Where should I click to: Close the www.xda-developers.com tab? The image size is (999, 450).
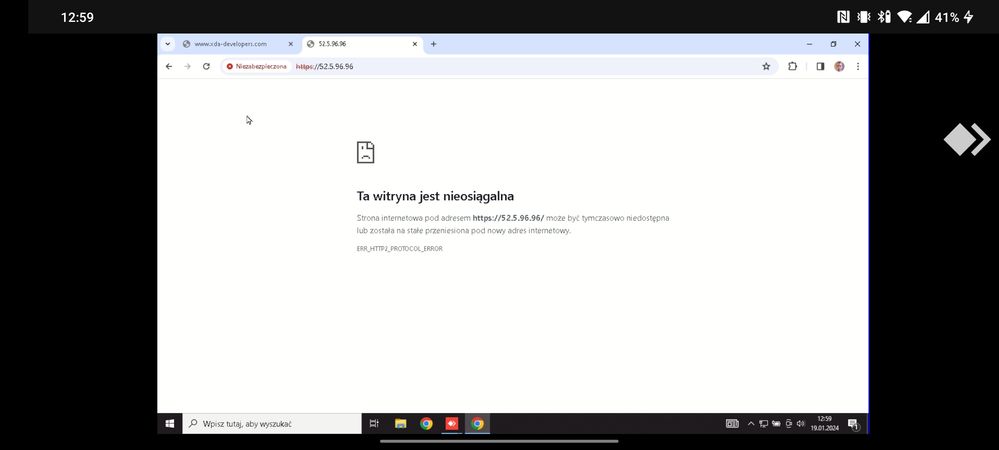click(291, 44)
